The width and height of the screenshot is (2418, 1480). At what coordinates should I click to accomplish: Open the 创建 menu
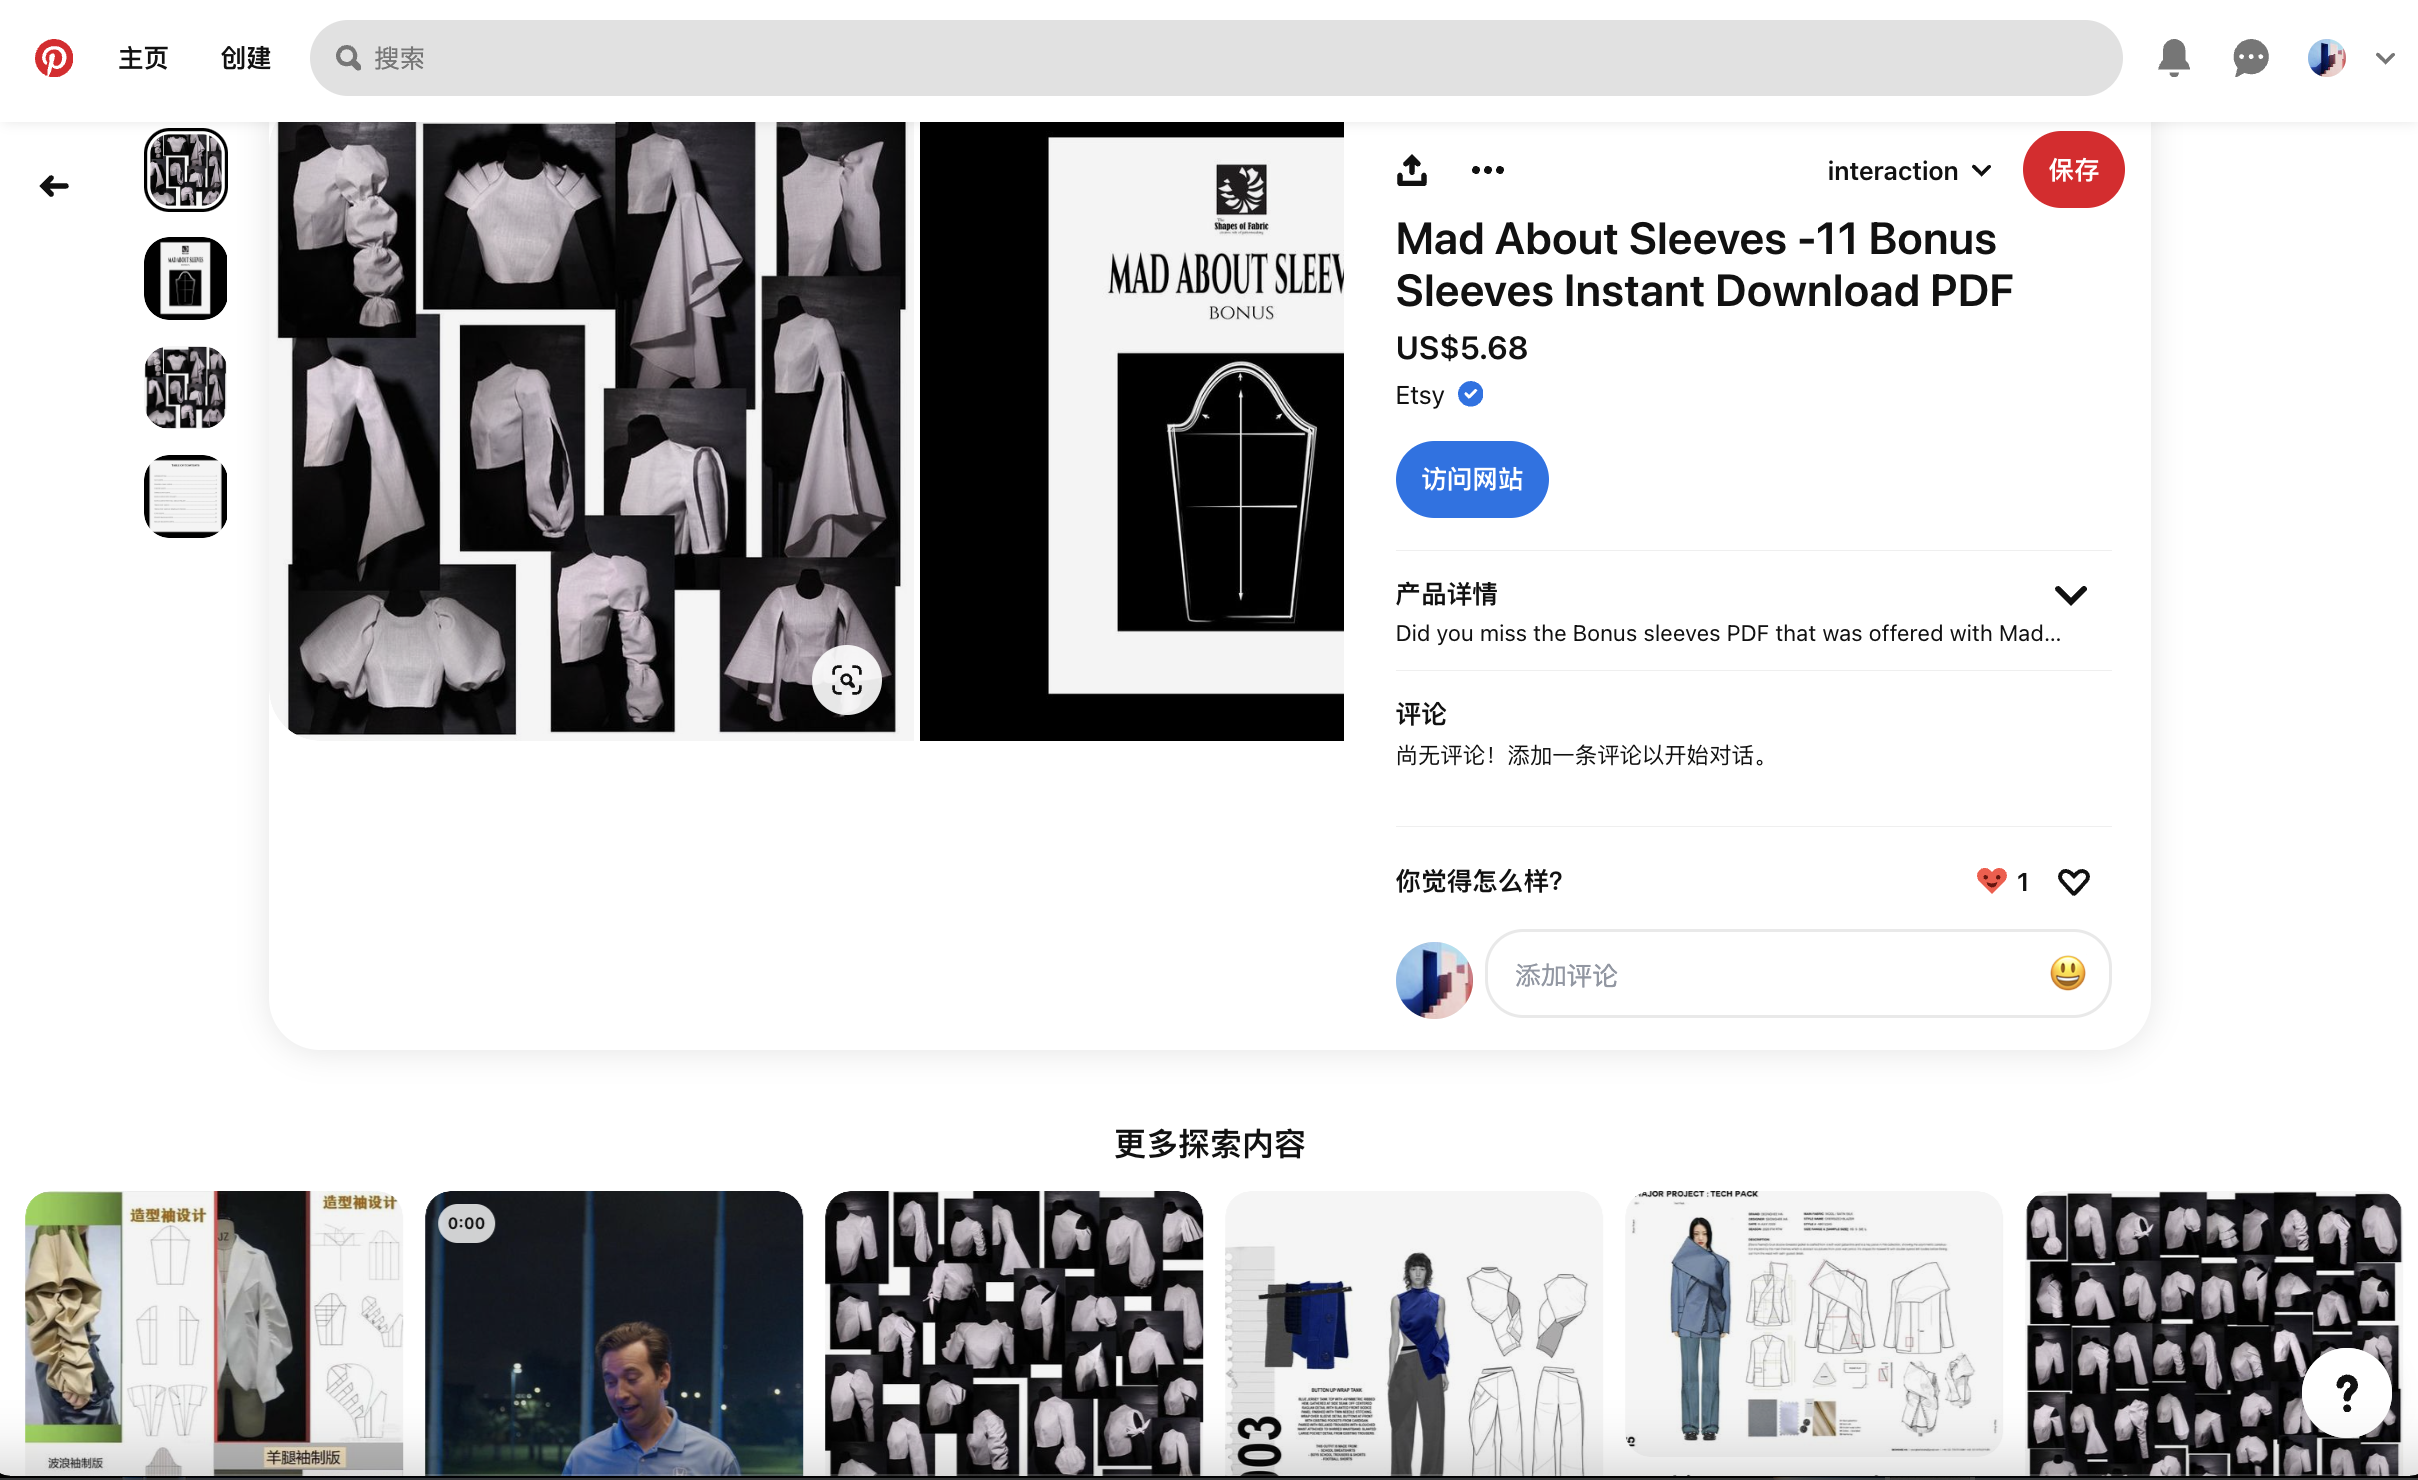click(246, 58)
